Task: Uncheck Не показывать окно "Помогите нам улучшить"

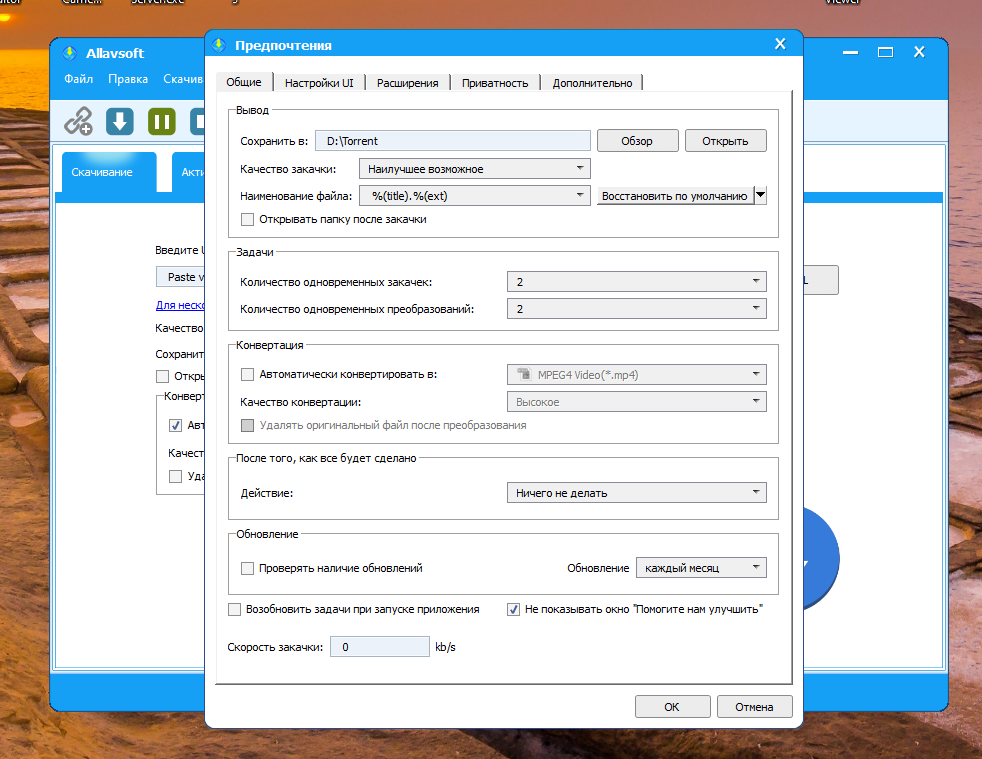Action: point(514,608)
